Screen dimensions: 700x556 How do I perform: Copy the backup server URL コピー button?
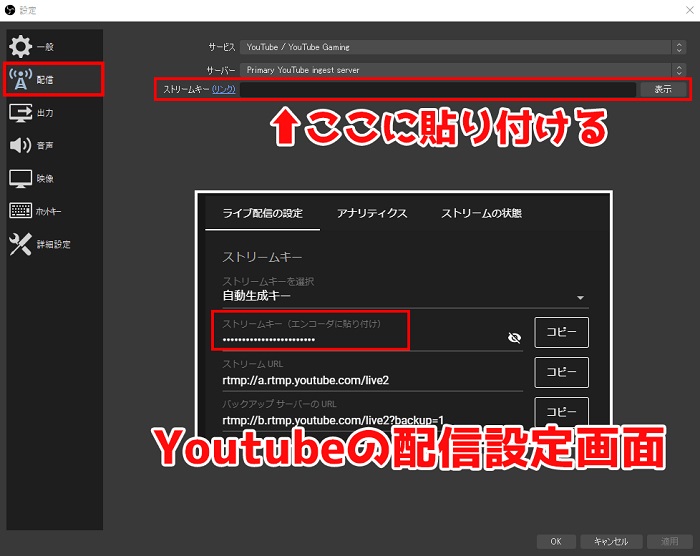[x=562, y=411]
